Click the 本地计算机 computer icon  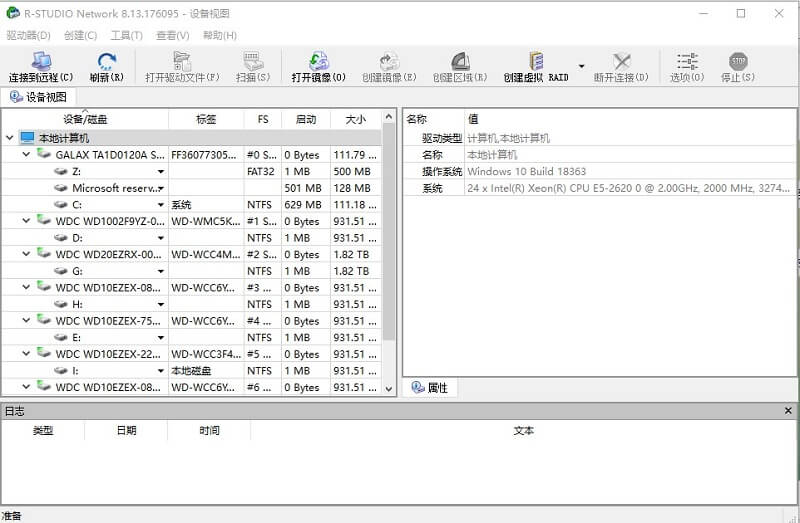[27, 138]
